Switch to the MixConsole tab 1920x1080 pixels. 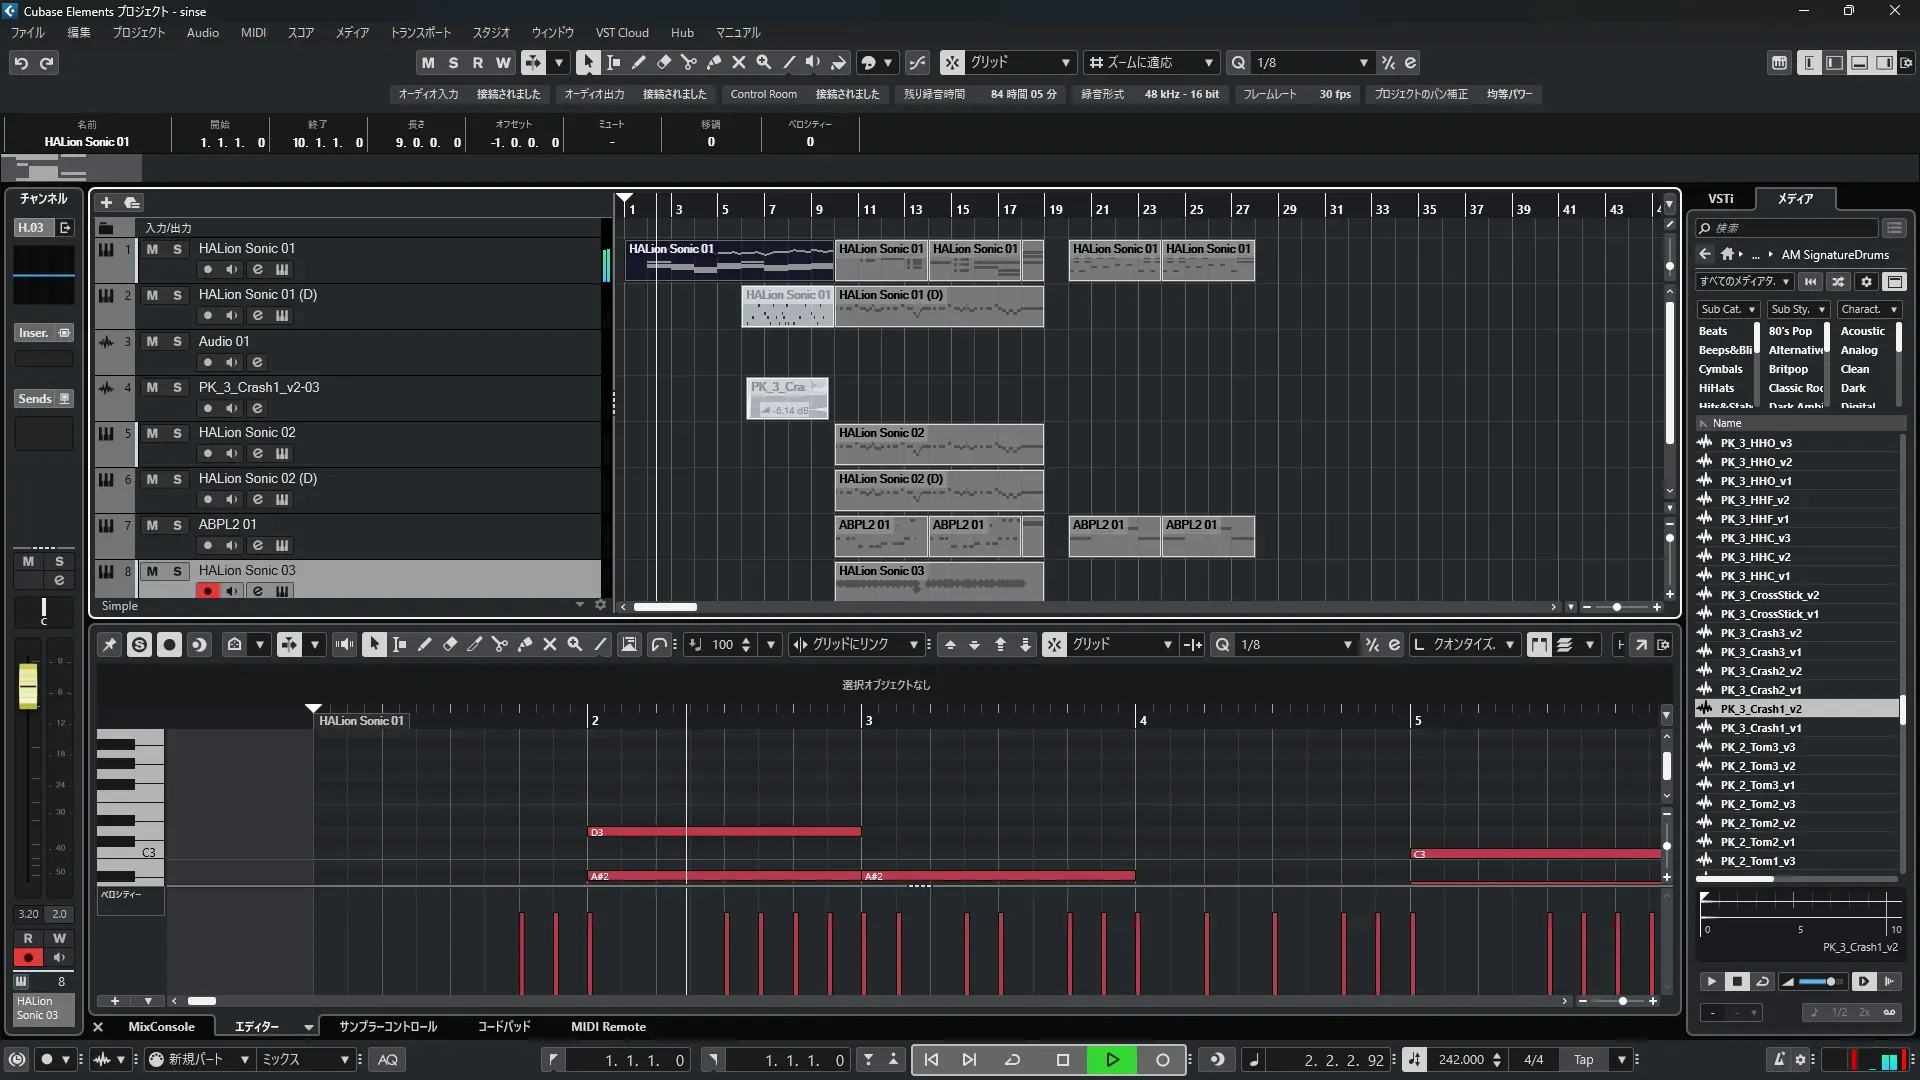coord(161,1027)
